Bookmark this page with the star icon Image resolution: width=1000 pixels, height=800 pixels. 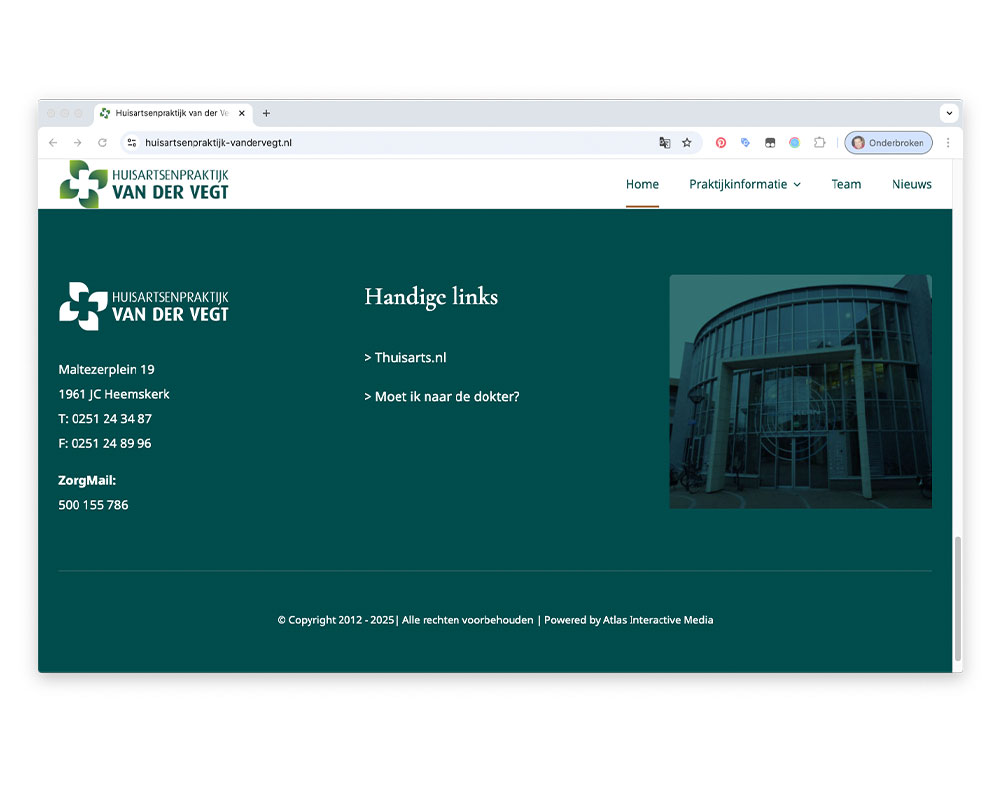[x=687, y=143]
